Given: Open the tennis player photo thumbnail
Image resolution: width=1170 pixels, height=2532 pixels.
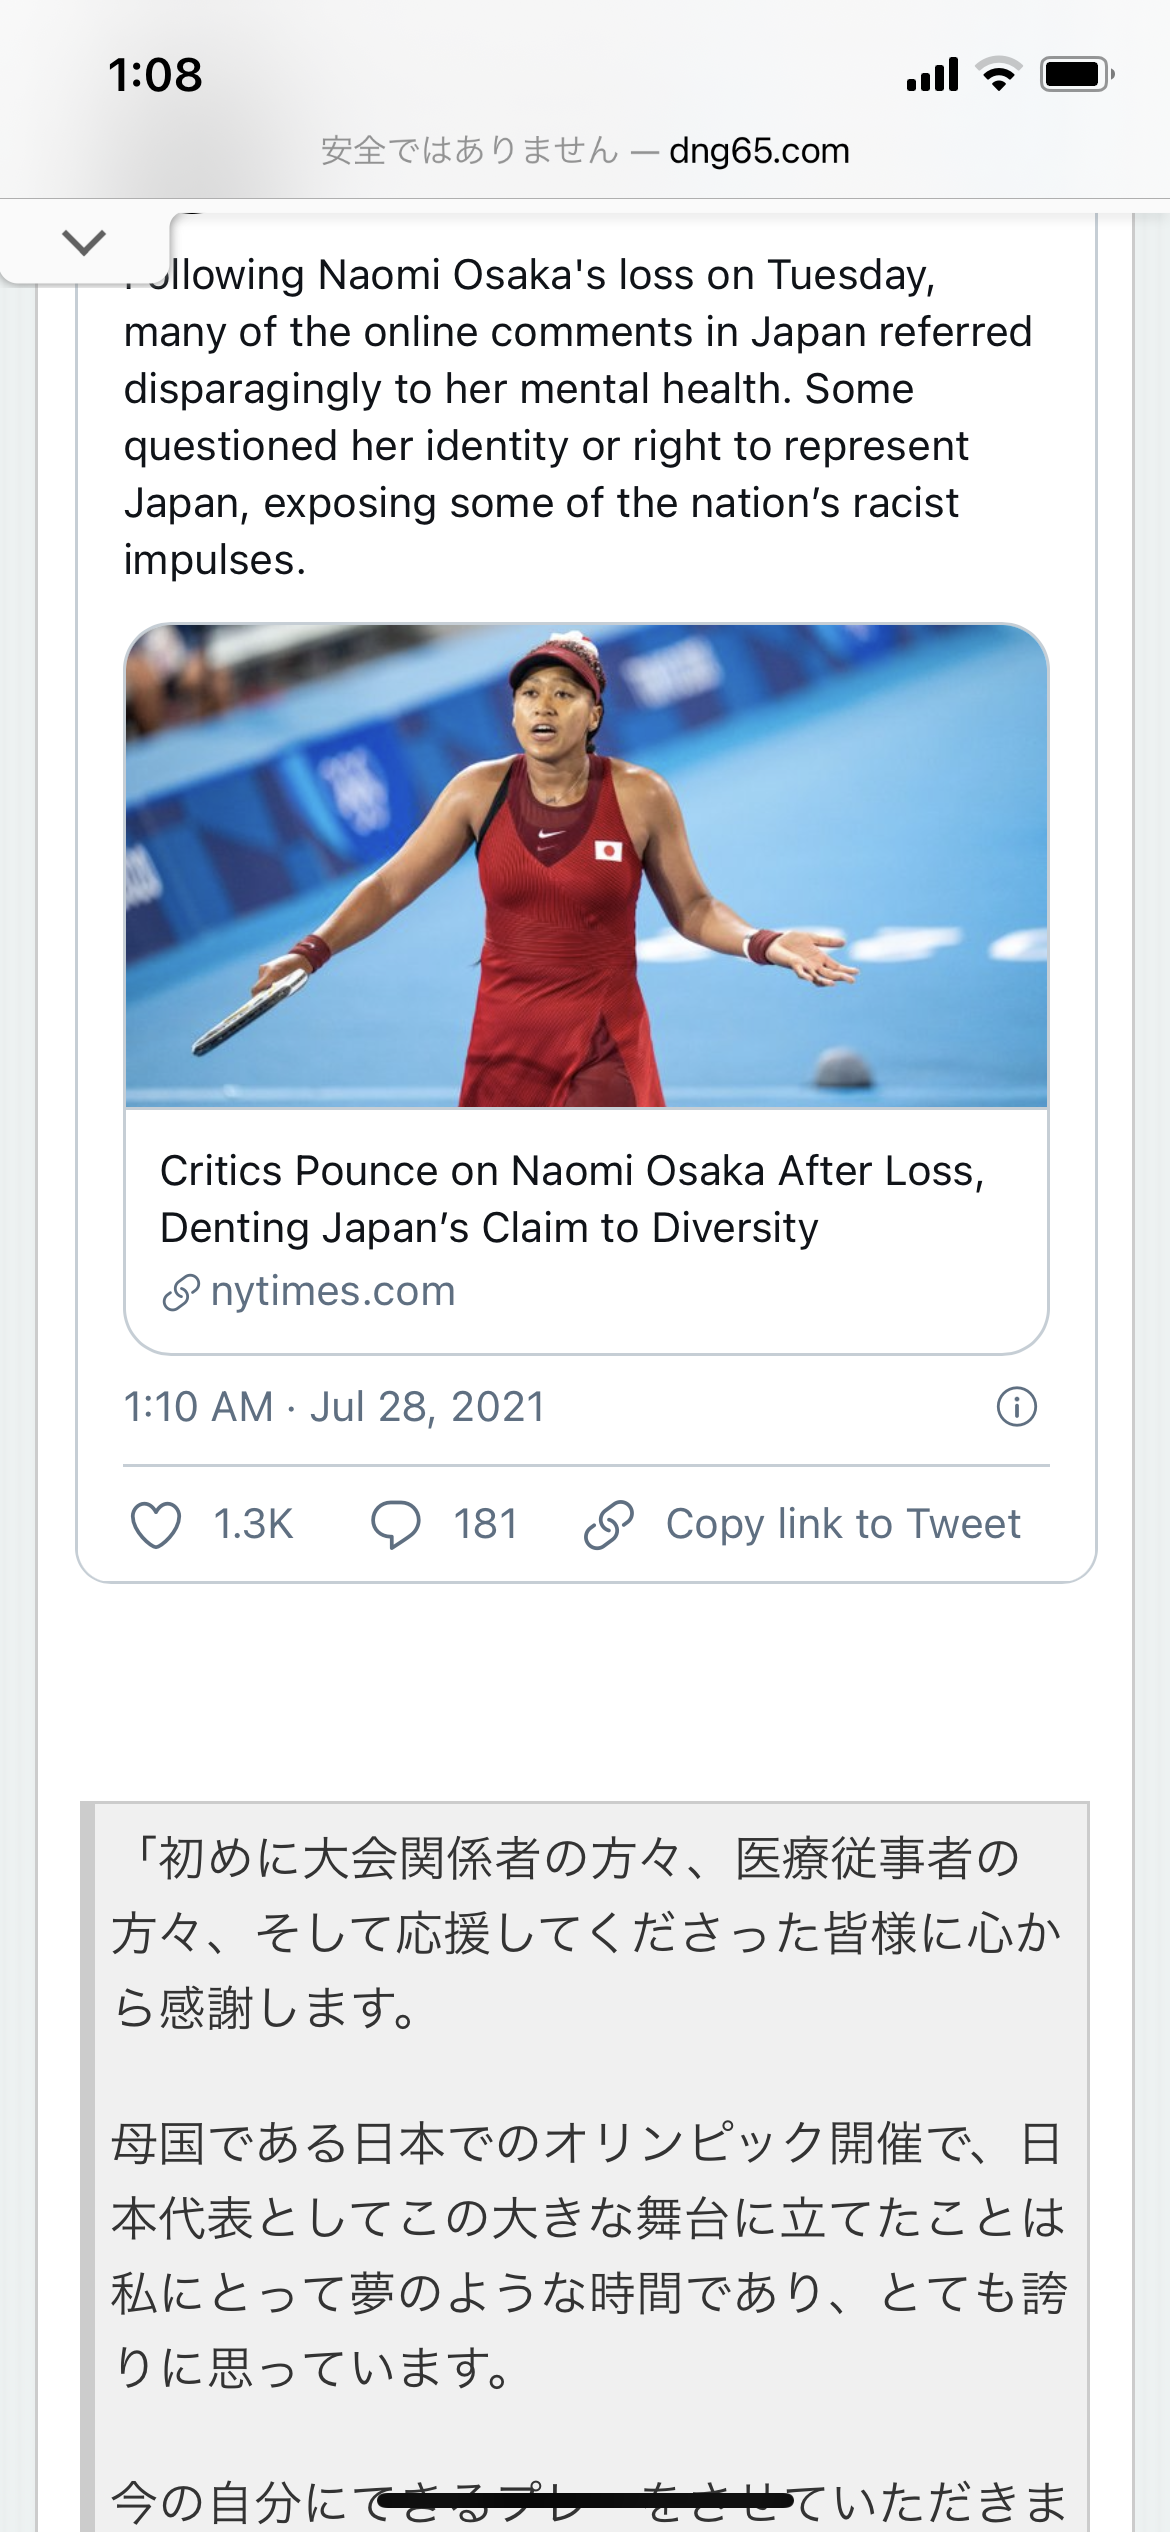Looking at the screenshot, I should (x=586, y=866).
